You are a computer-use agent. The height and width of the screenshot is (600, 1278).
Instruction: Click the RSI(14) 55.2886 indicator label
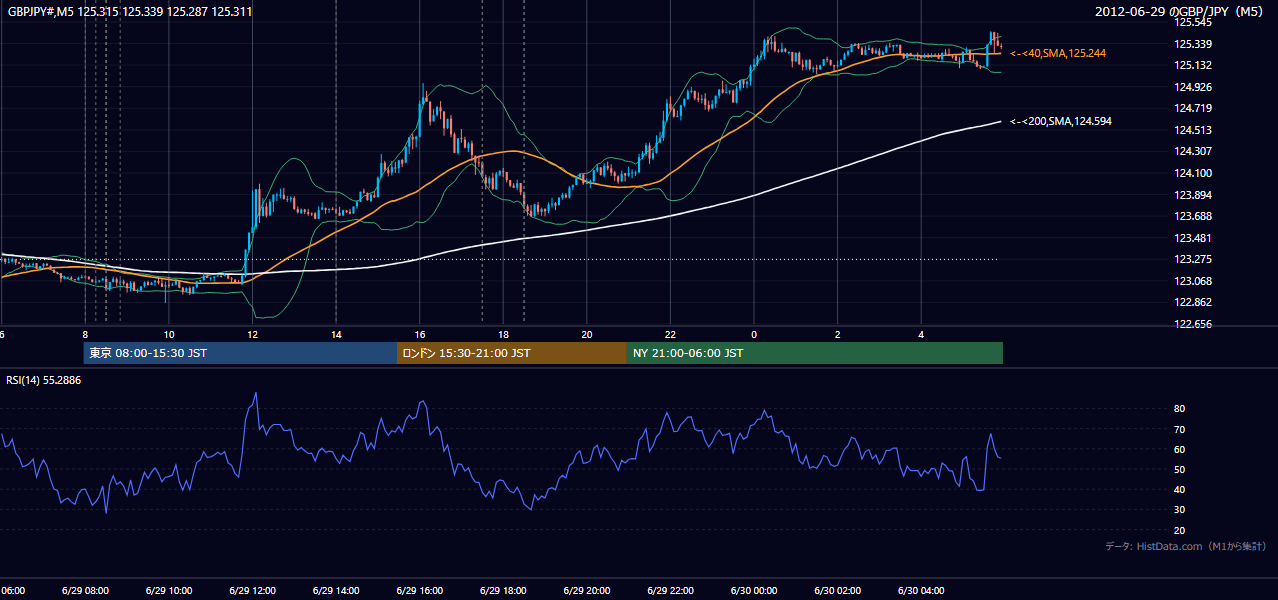pos(44,381)
